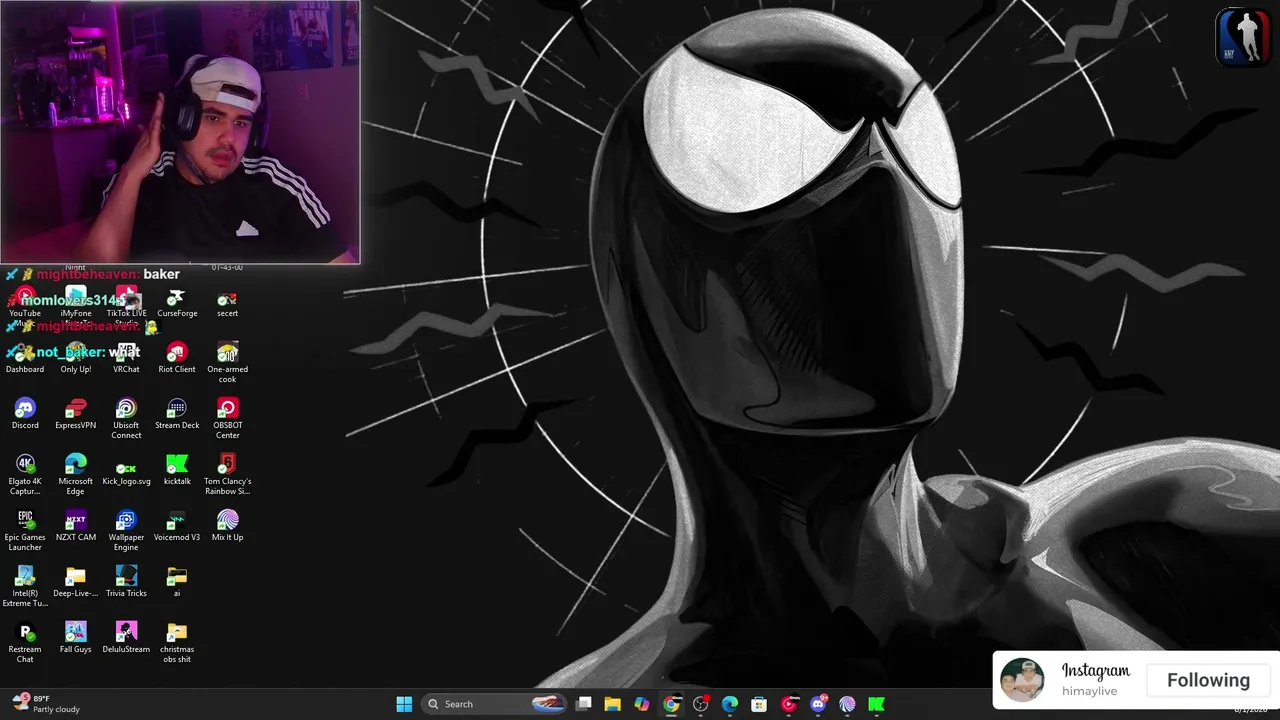Open the Wallpaper Engine shortcut
This screenshot has width=1280, height=720.
point(126,530)
